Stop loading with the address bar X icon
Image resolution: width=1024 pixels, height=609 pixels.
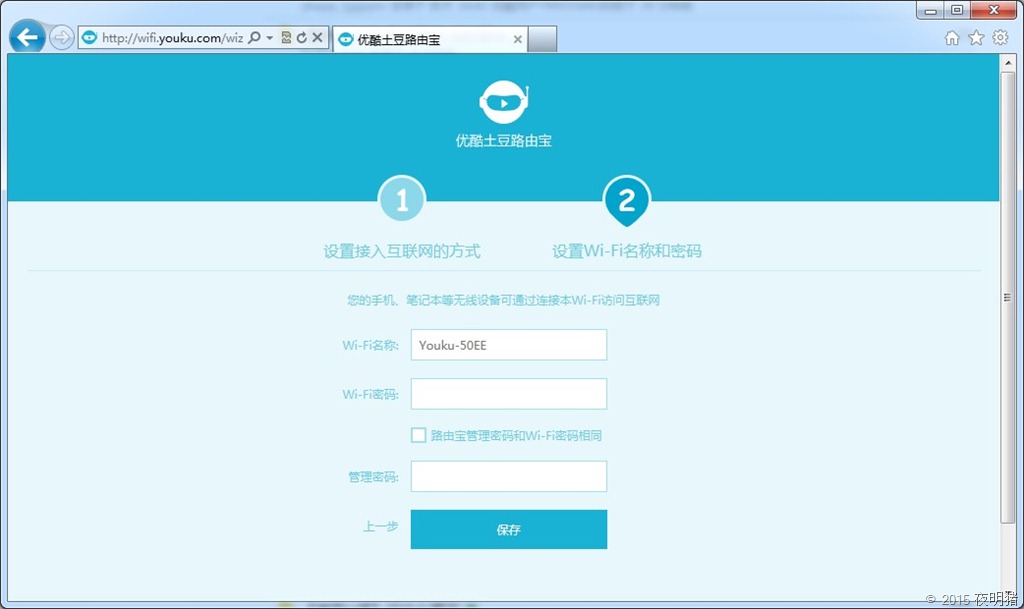click(317, 38)
